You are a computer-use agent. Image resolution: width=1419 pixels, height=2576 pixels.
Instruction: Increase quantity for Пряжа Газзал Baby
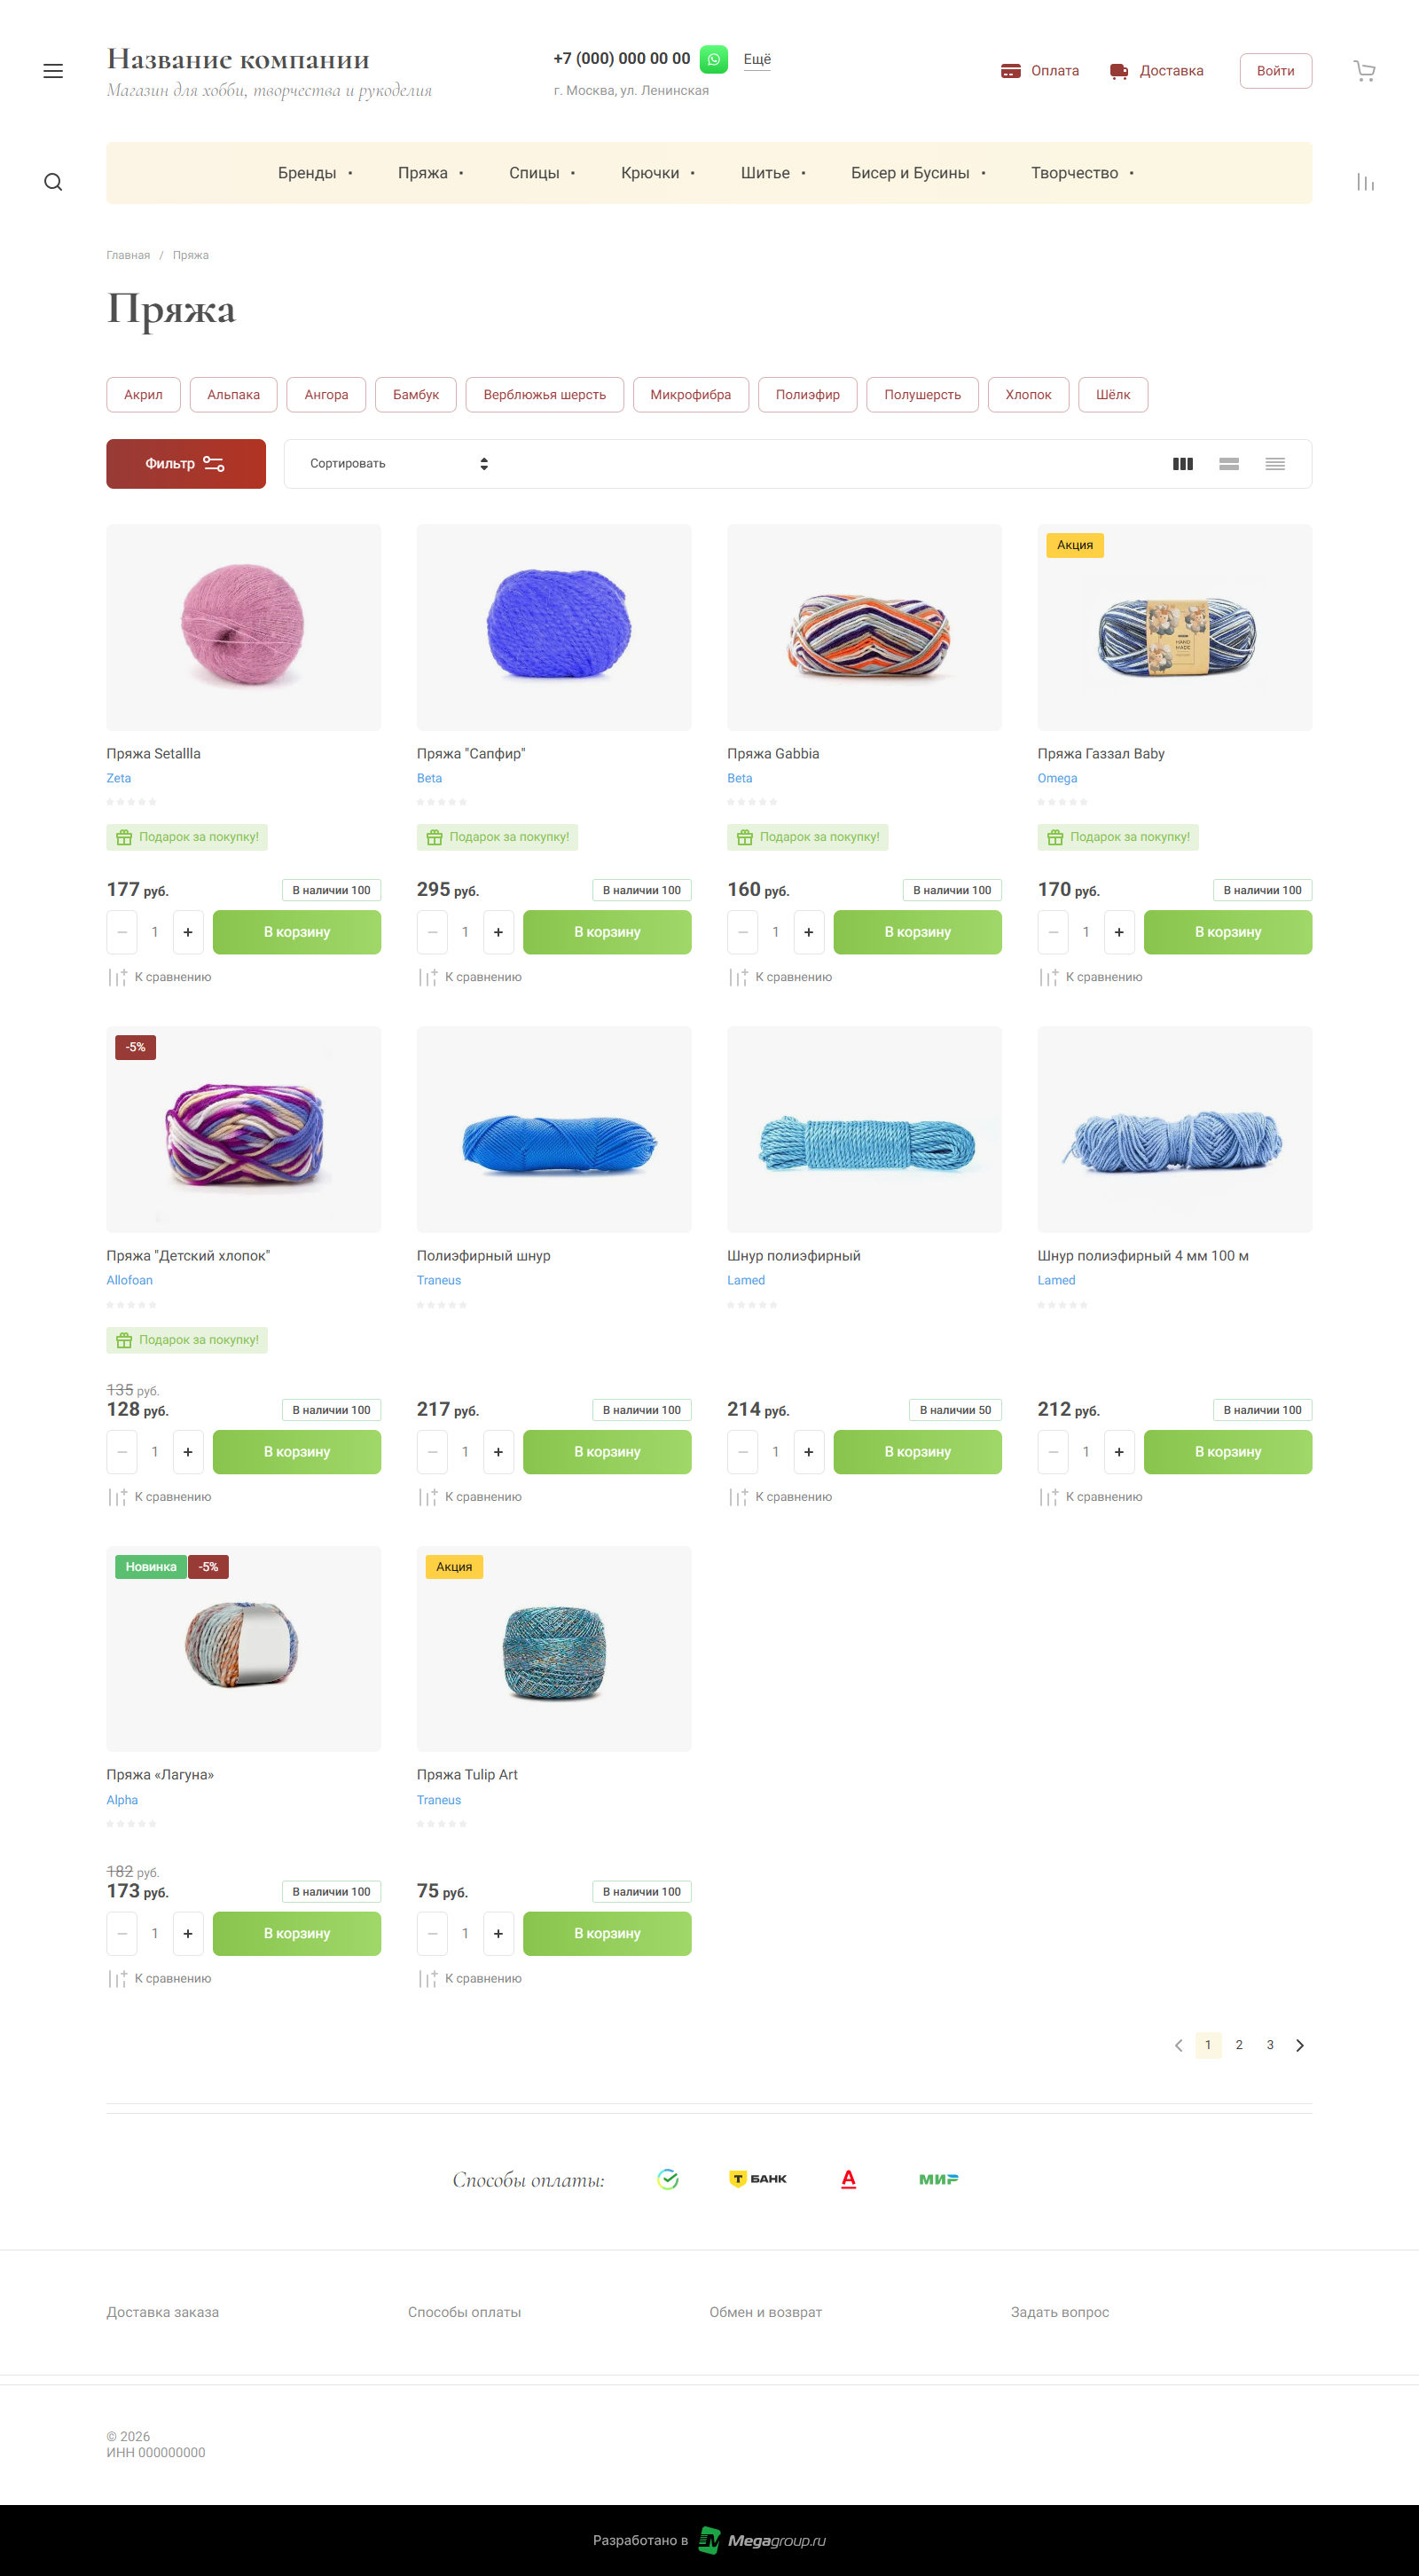[1119, 932]
